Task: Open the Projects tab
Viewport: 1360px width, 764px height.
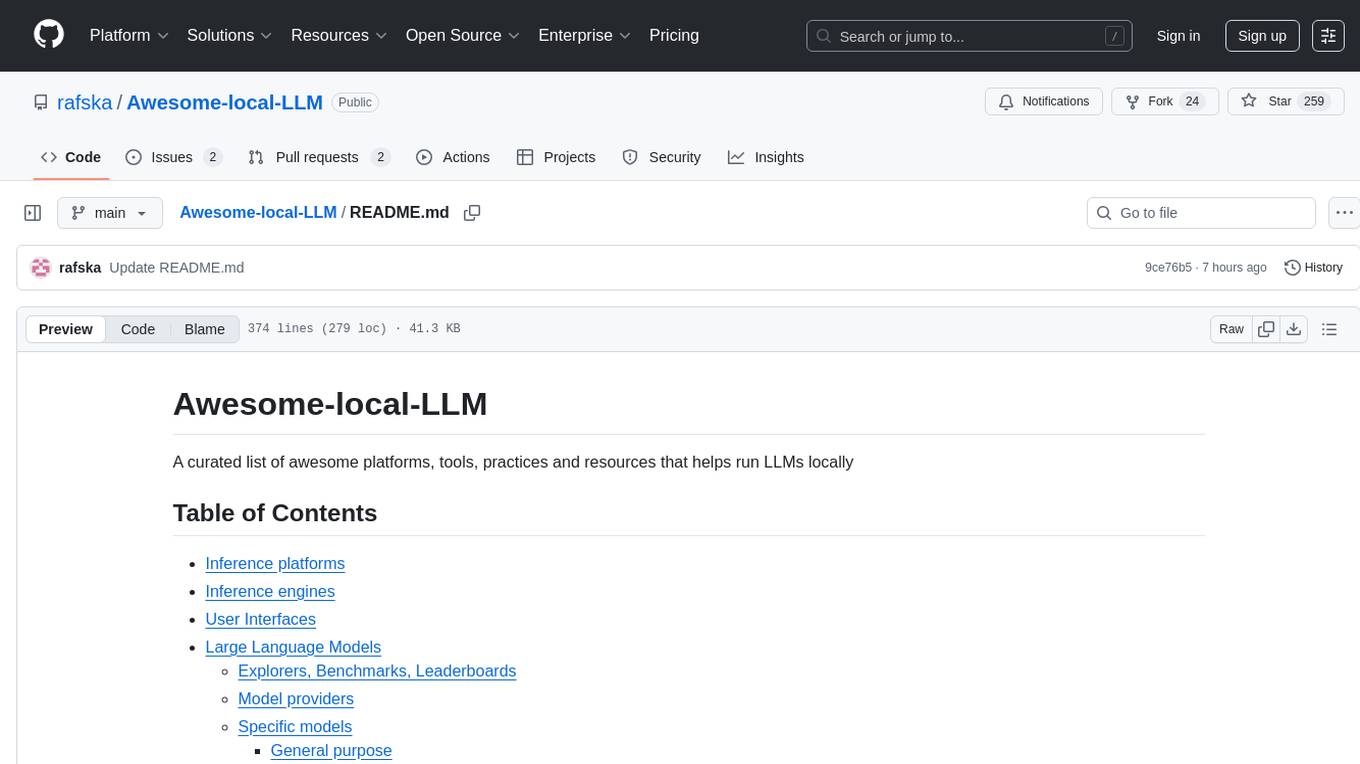Action: point(556,157)
